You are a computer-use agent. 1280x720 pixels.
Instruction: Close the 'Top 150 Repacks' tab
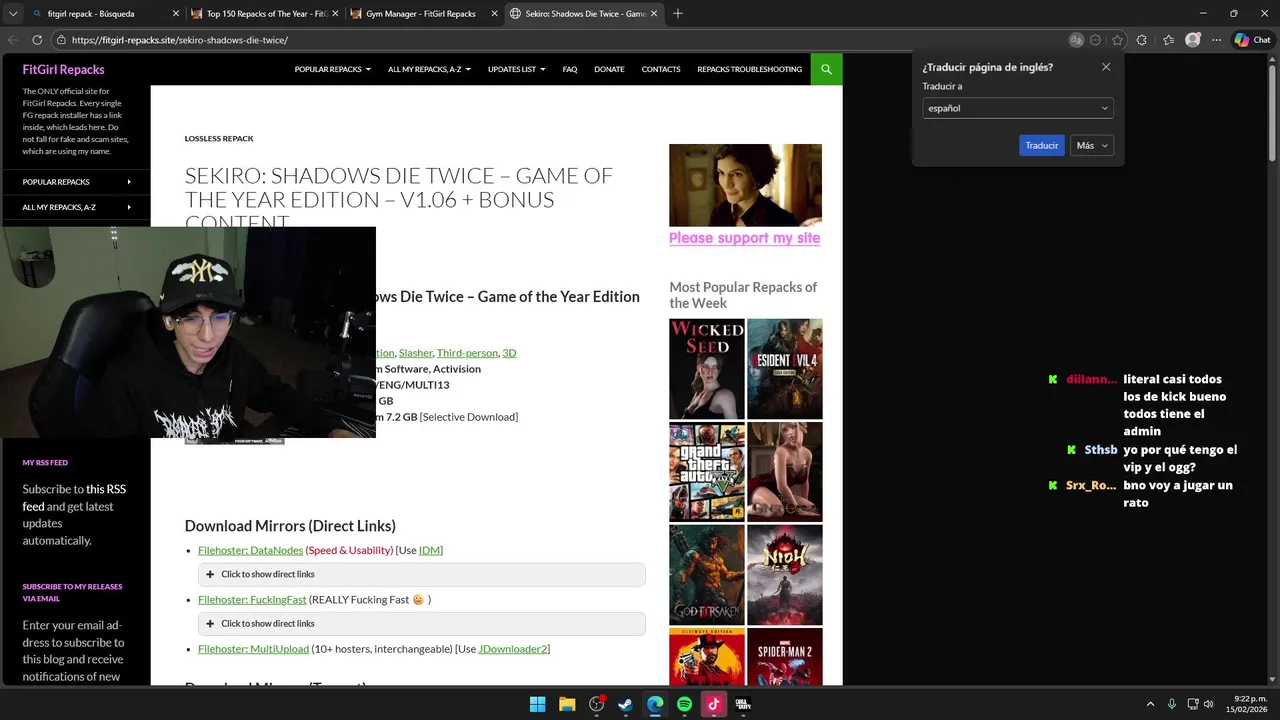(x=335, y=14)
